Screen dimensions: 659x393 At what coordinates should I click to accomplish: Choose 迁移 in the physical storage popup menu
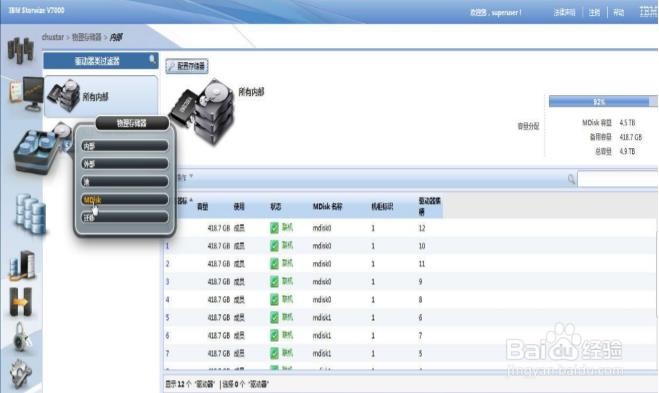pyautogui.click(x=125, y=217)
